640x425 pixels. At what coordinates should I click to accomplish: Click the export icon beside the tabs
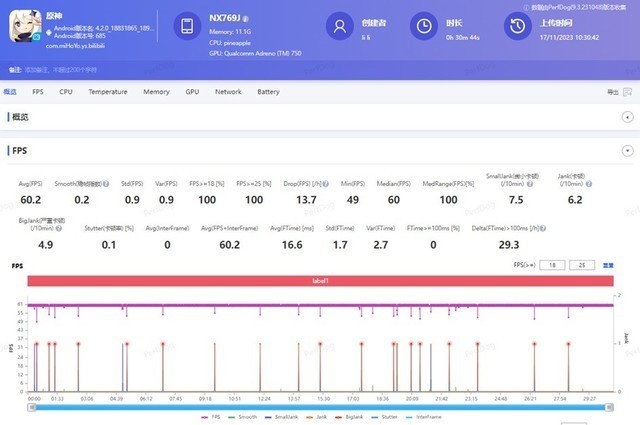(613, 92)
